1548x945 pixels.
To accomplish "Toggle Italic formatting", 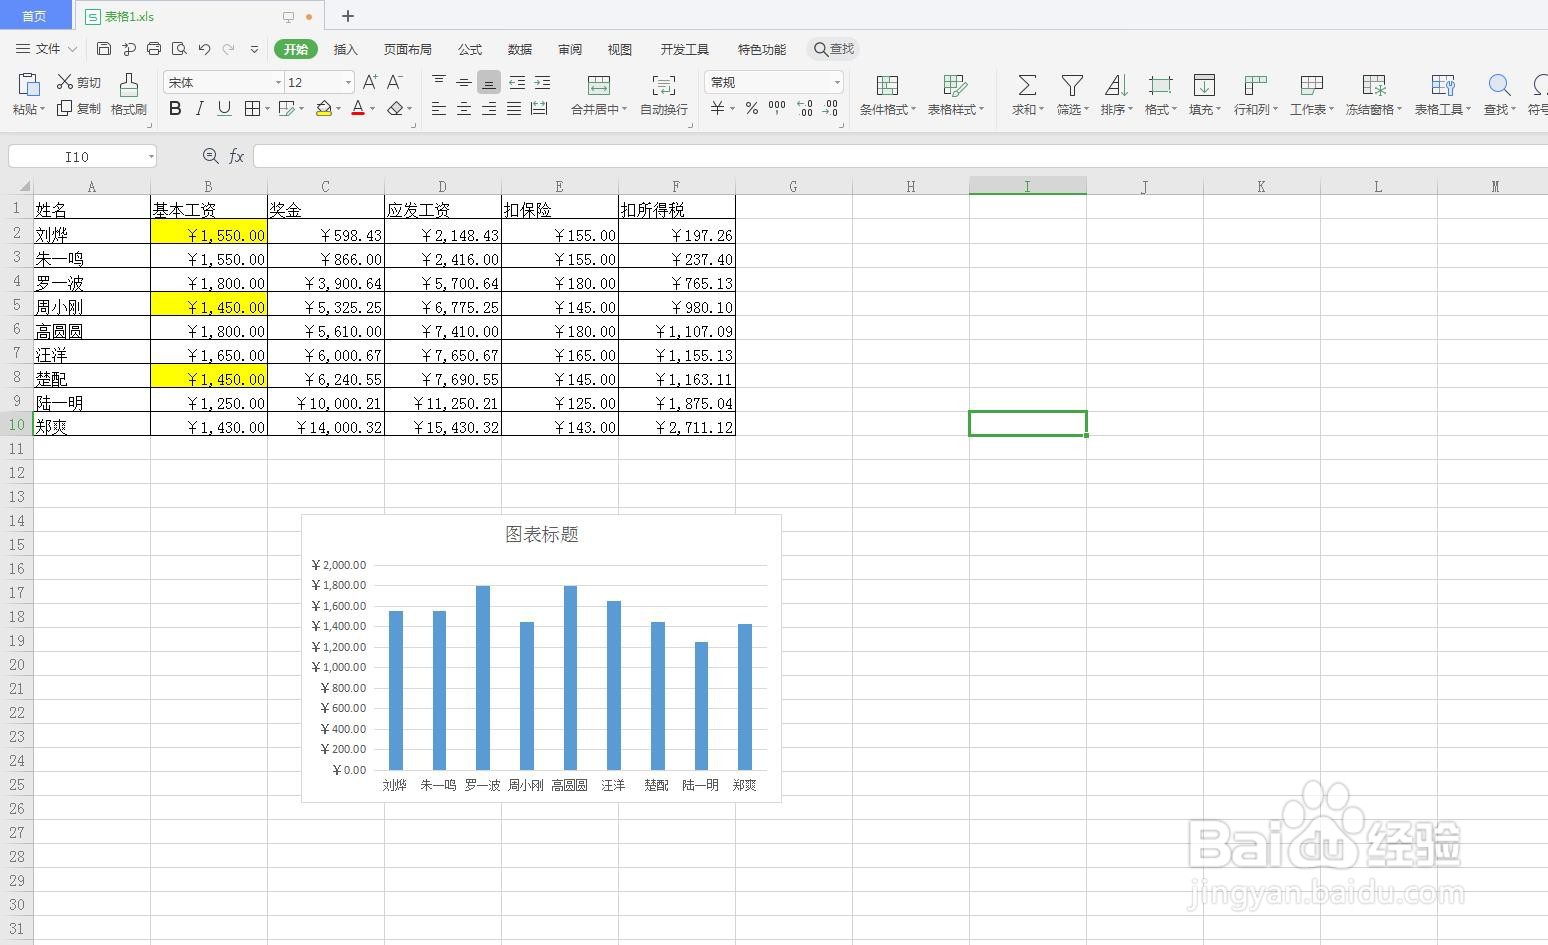I will pos(199,108).
